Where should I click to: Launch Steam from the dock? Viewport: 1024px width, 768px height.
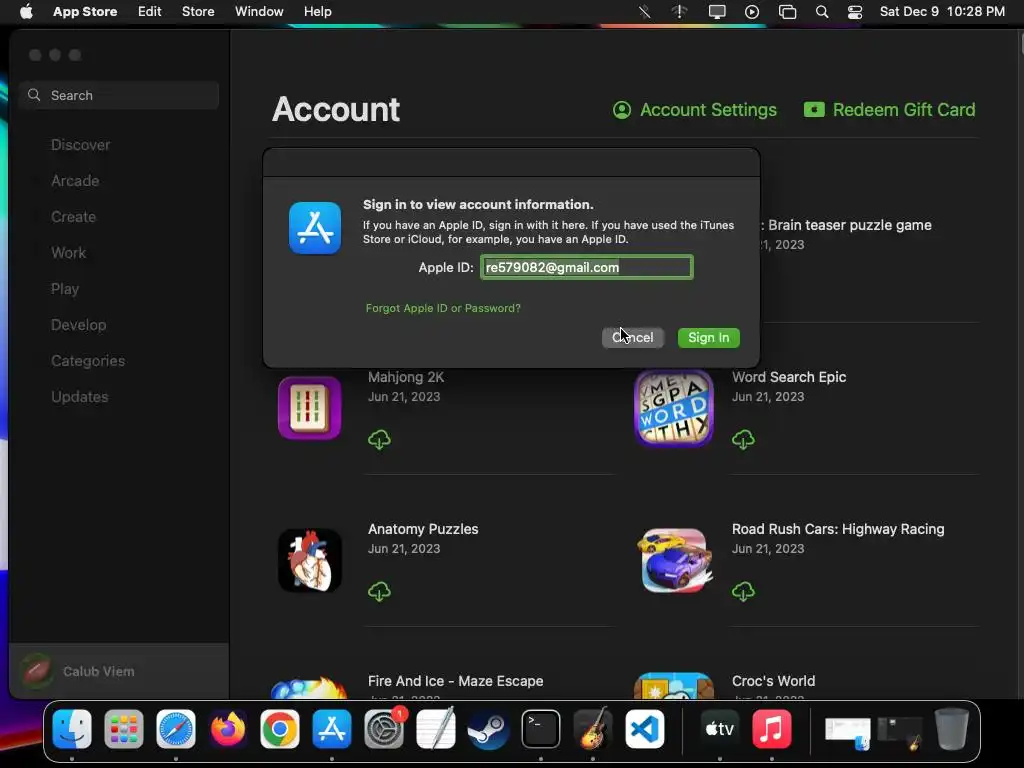pos(488,729)
